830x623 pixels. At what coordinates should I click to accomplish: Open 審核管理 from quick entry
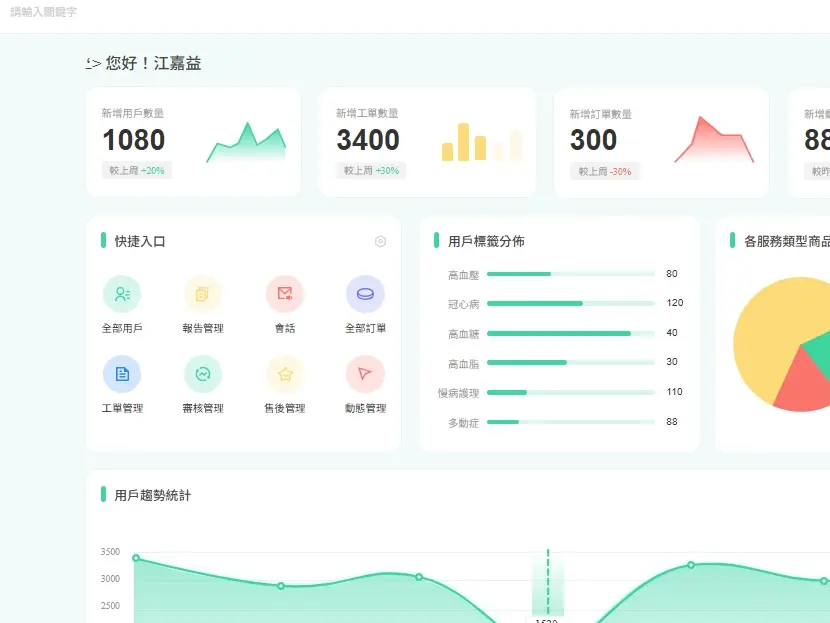(x=203, y=372)
